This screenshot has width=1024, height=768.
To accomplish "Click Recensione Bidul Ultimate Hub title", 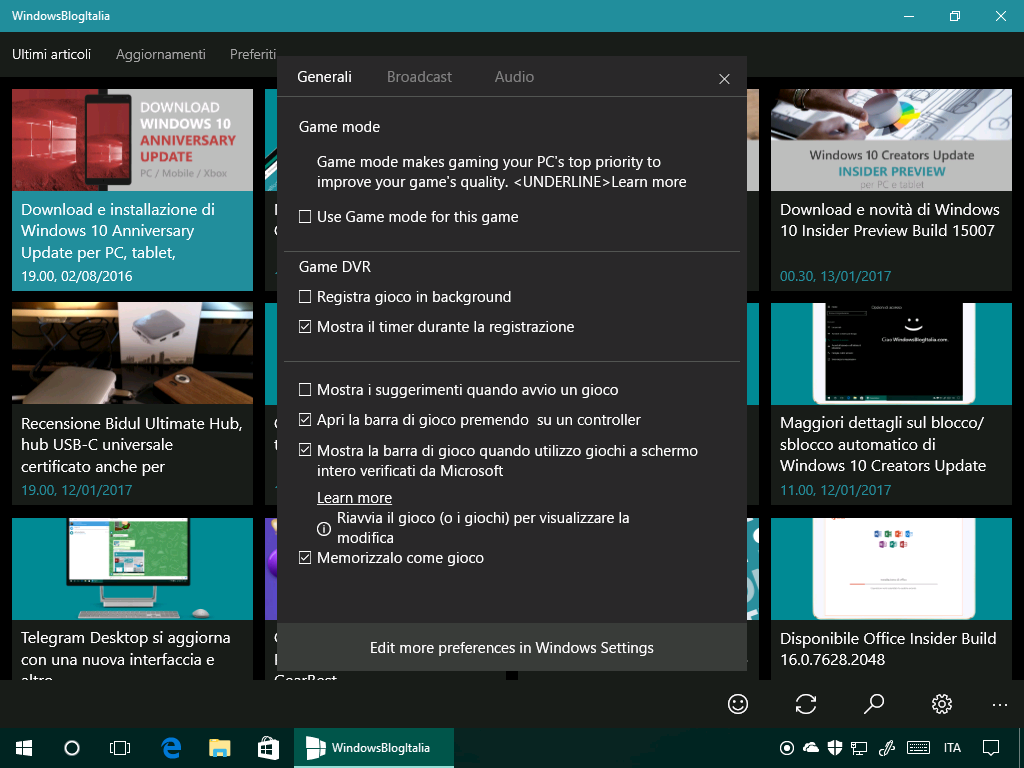I will (132, 445).
